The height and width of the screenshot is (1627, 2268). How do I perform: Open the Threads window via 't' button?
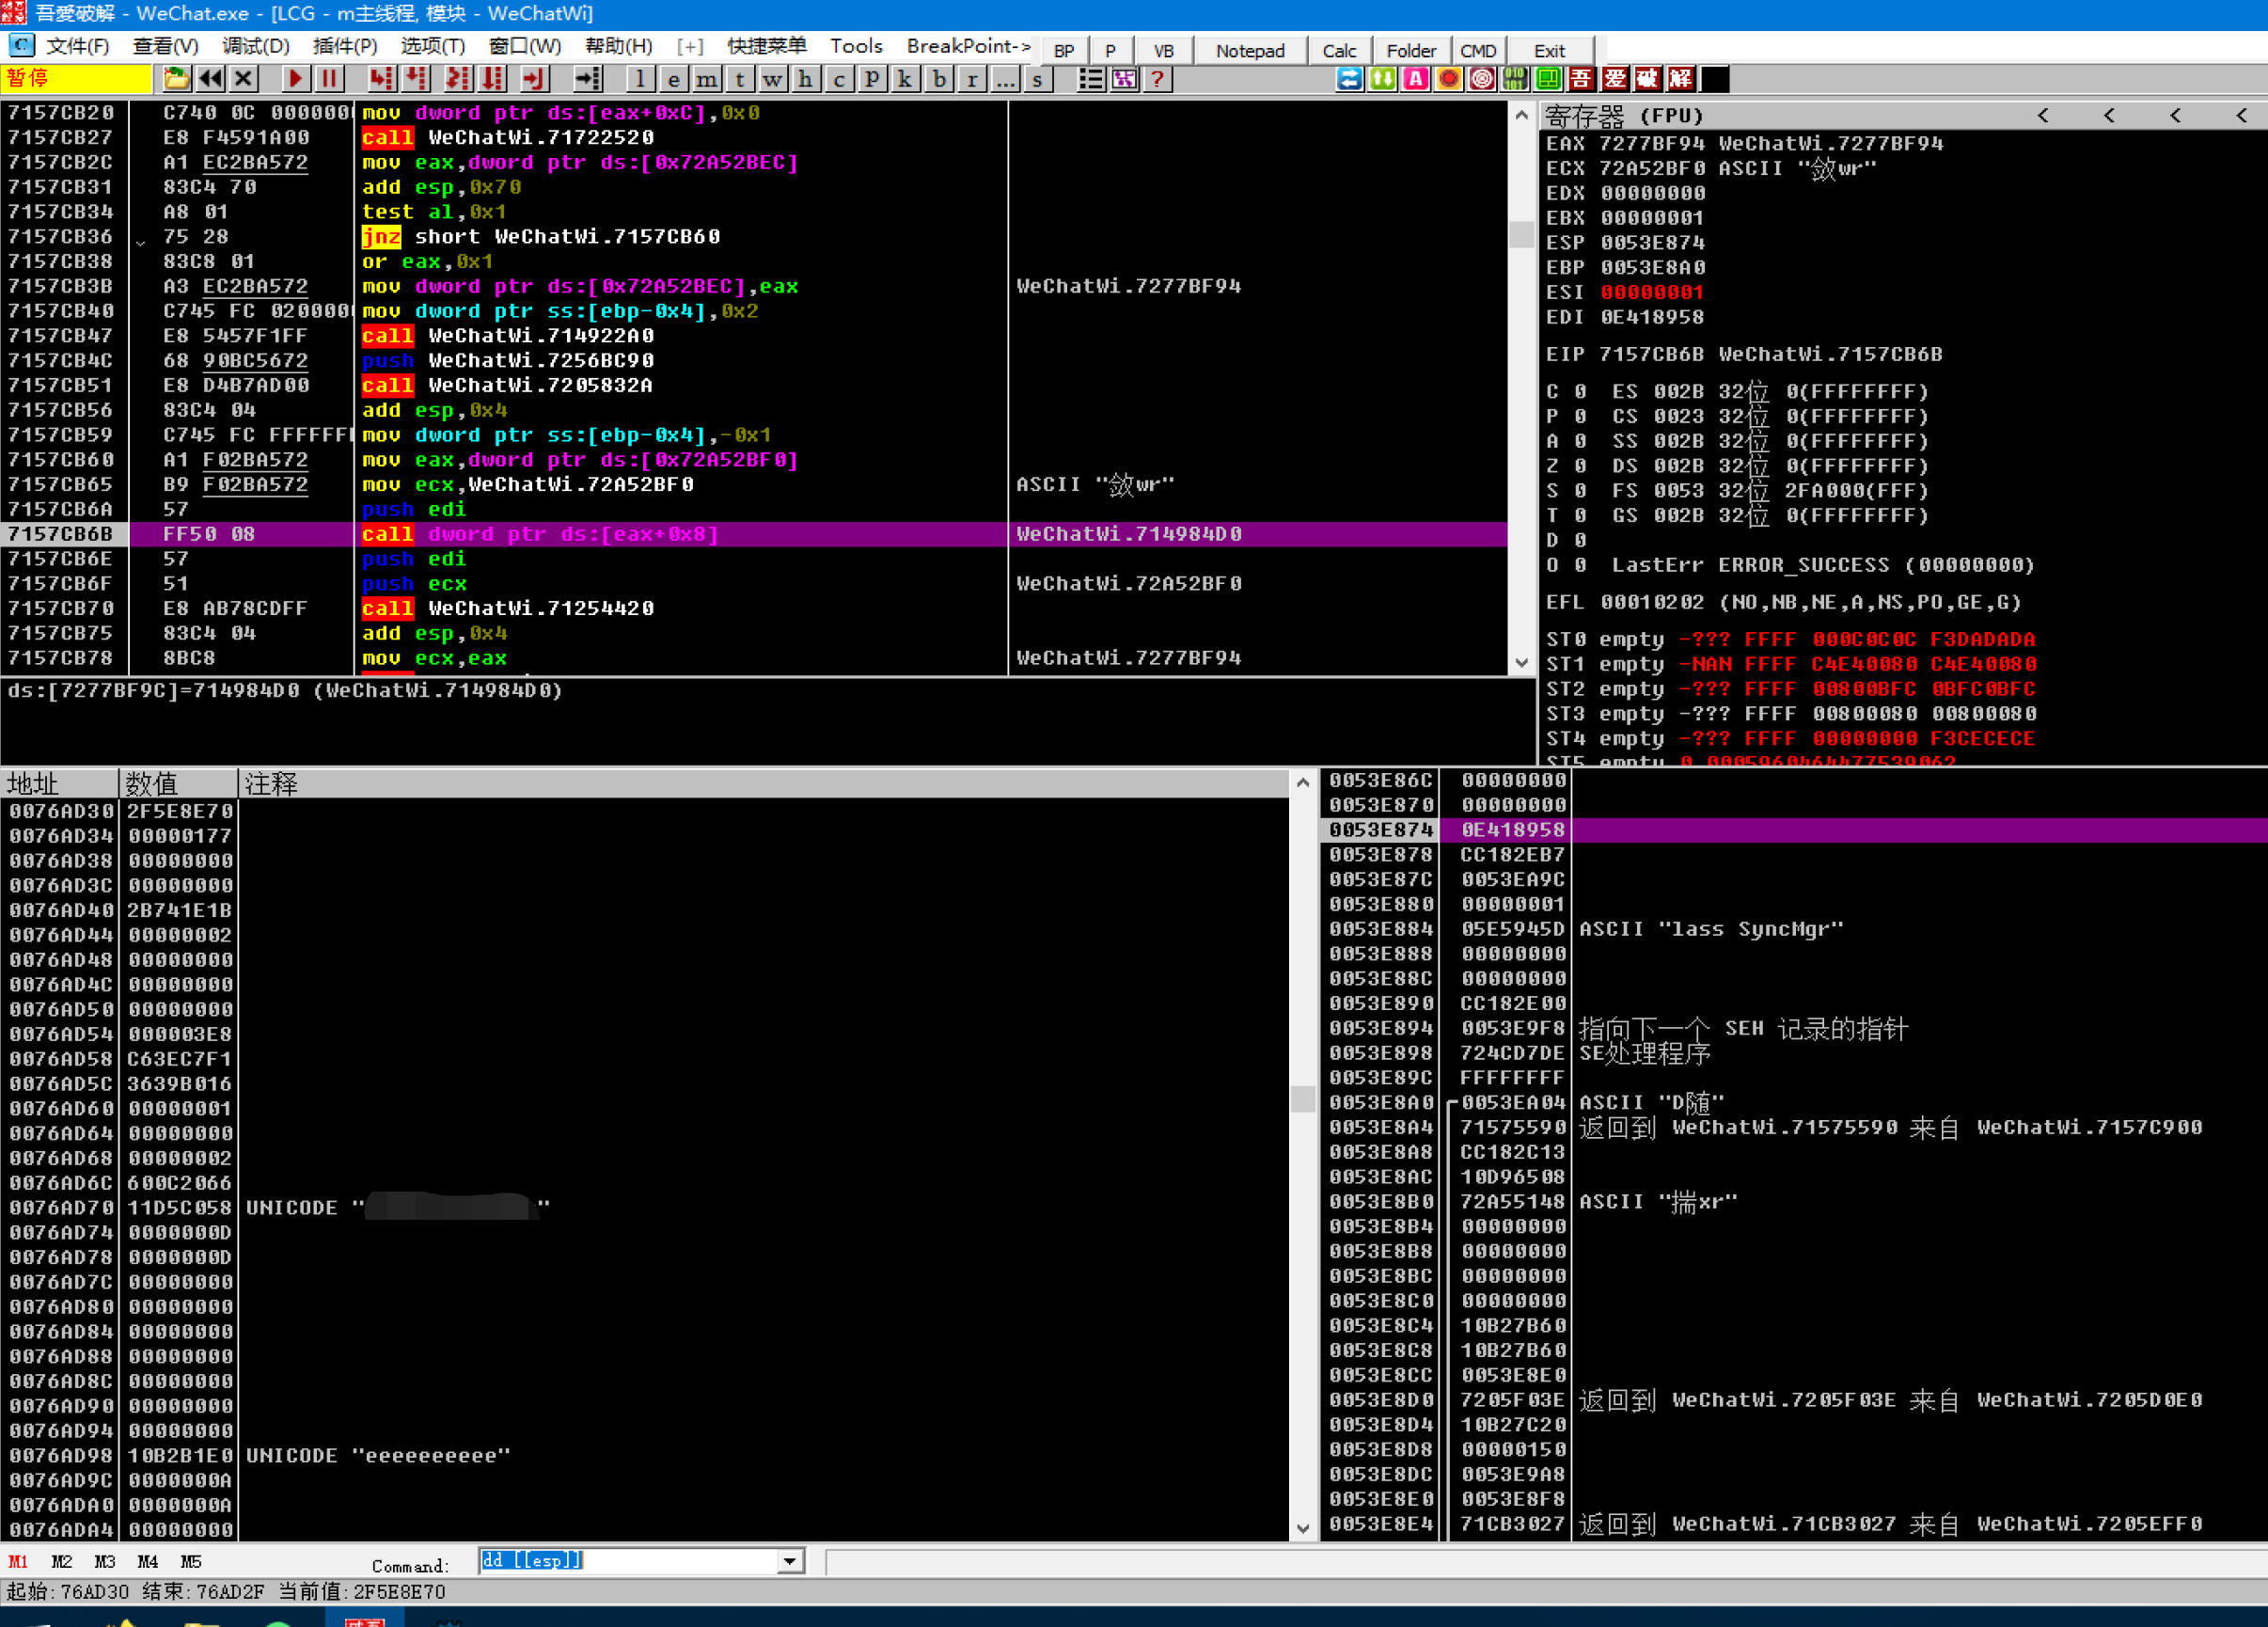pyautogui.click(x=740, y=79)
